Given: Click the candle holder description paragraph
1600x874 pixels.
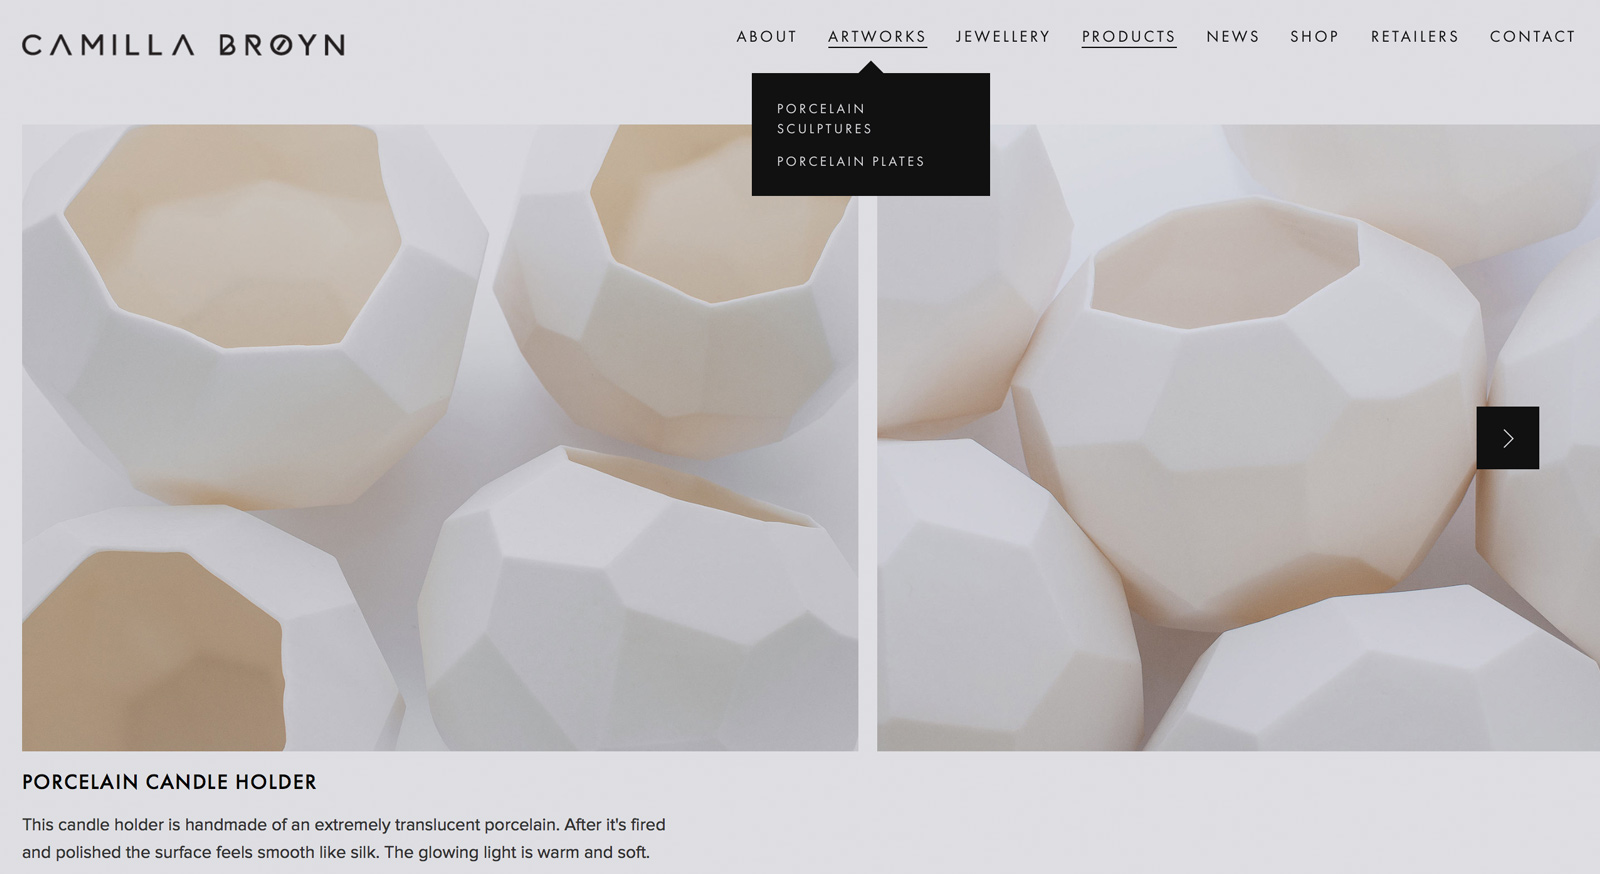Looking at the screenshot, I should (x=344, y=838).
